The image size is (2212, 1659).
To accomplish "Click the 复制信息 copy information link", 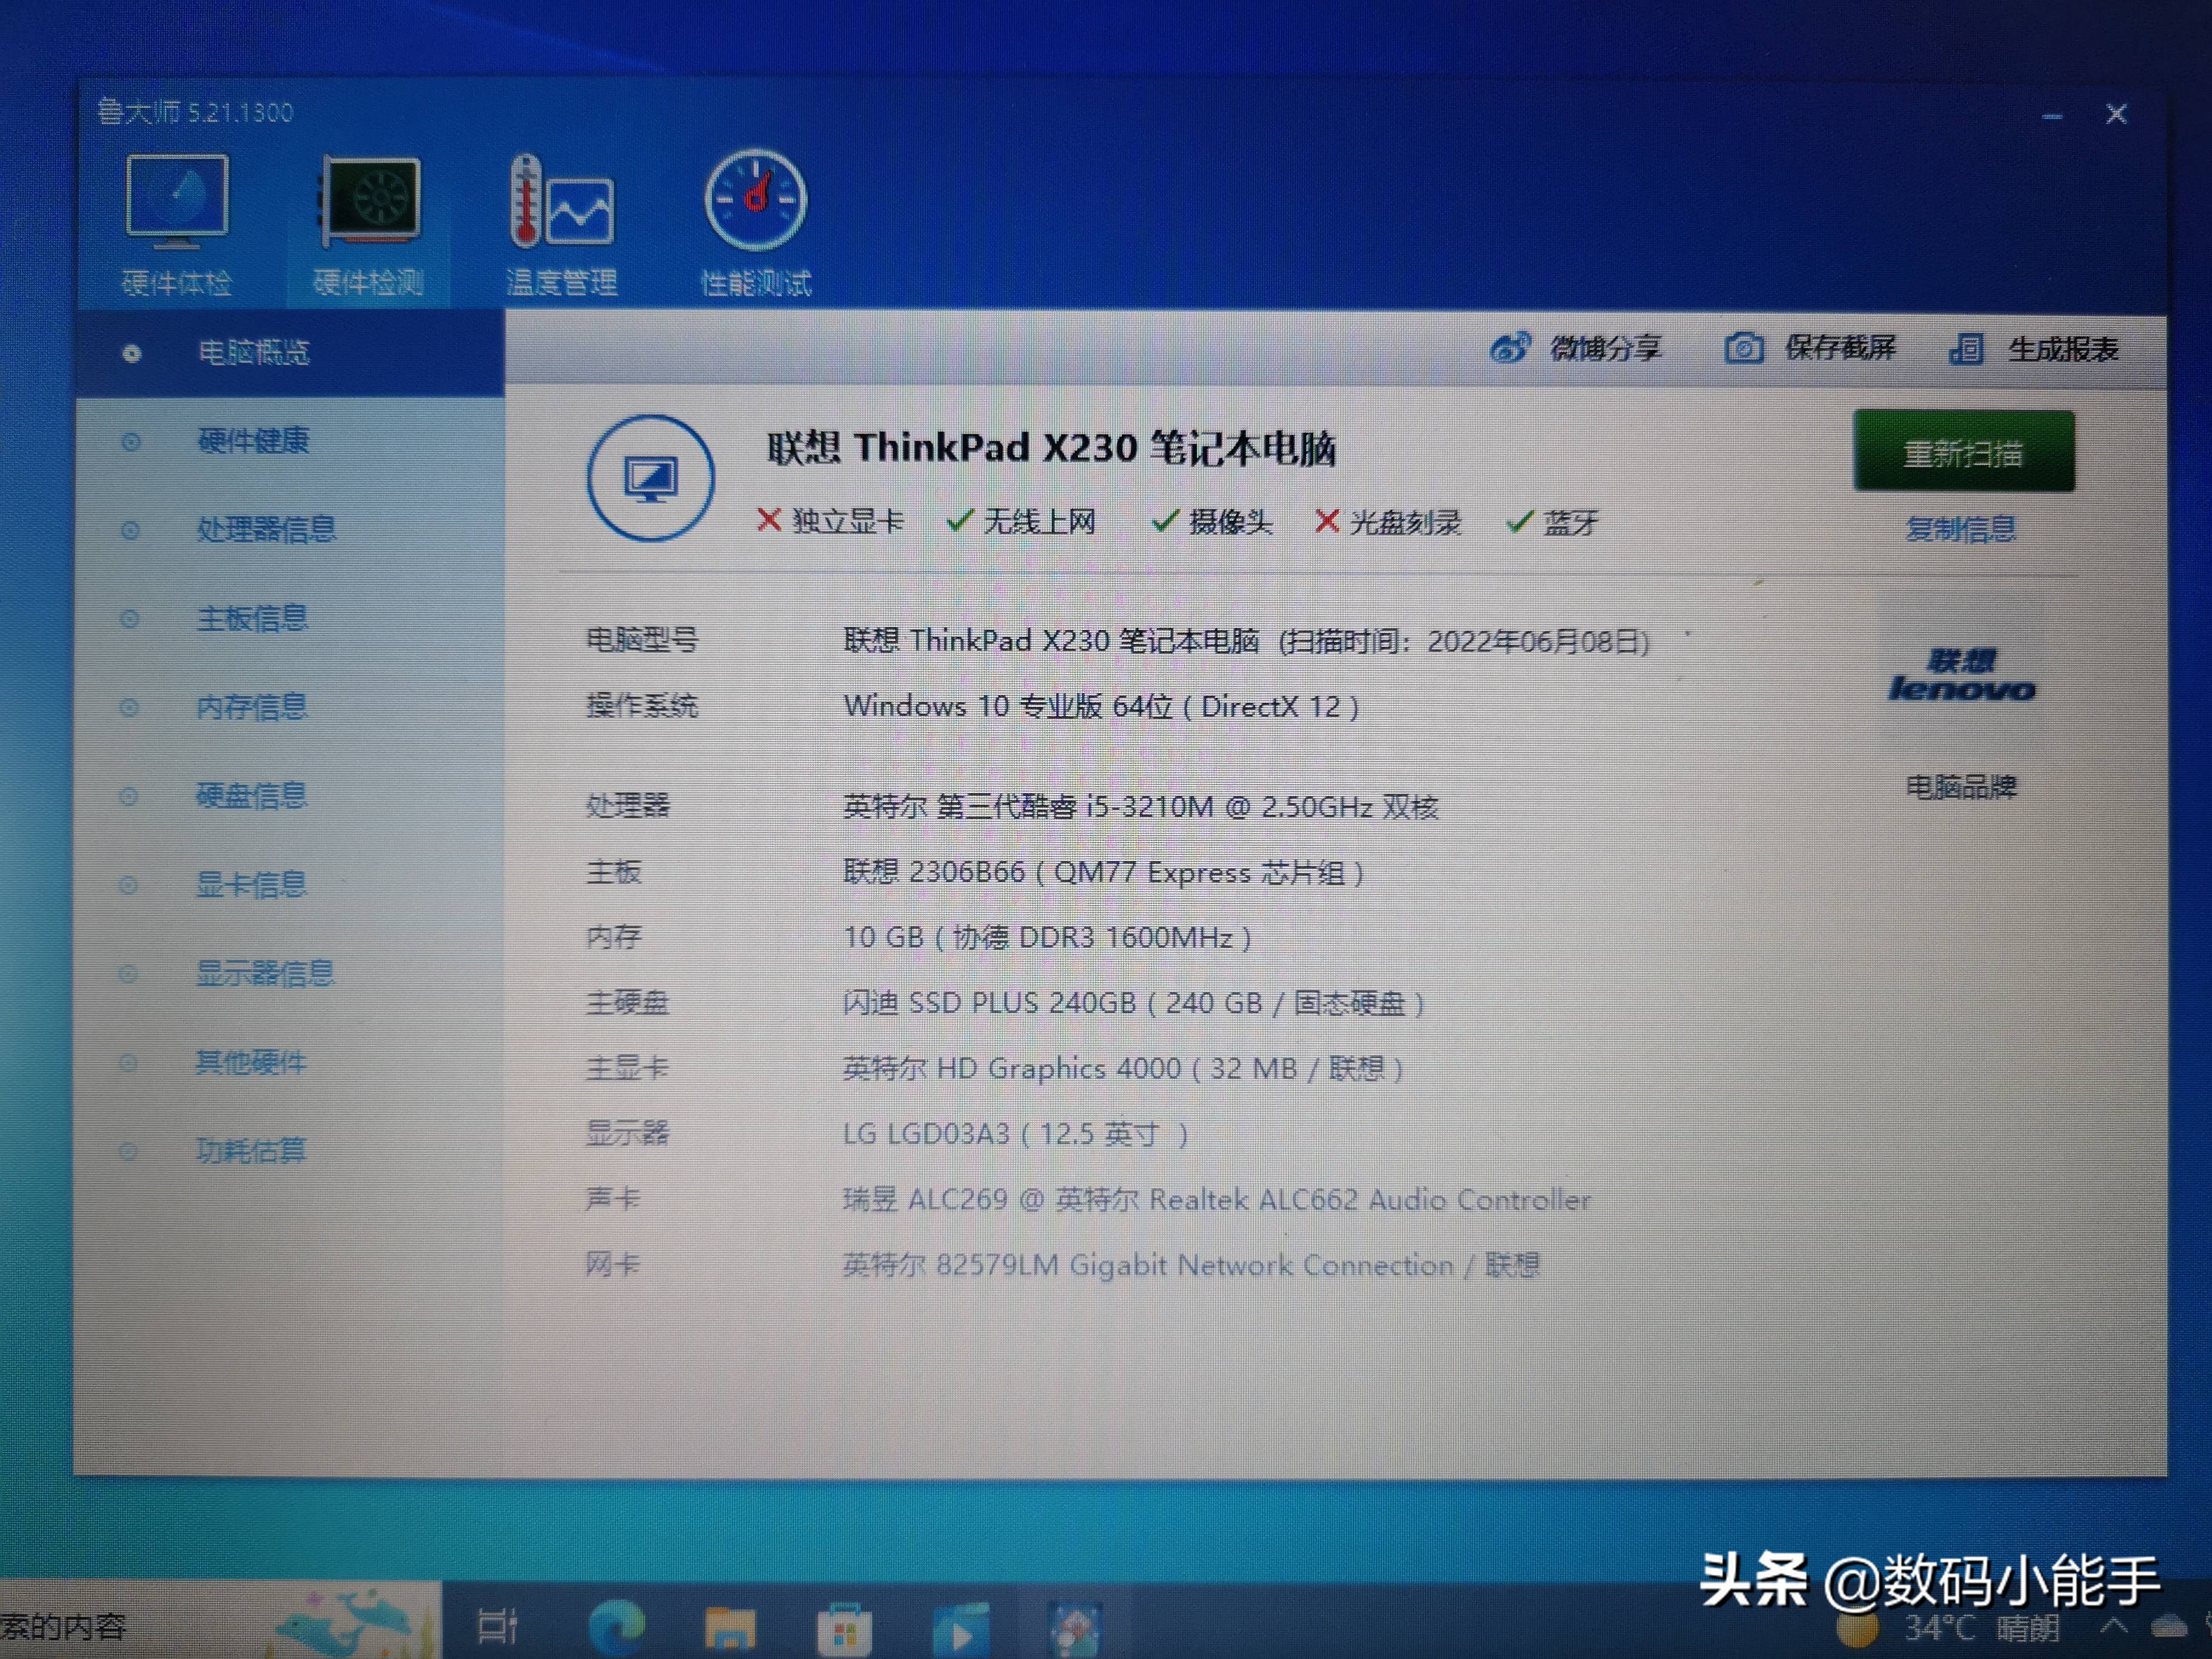I will point(1963,530).
